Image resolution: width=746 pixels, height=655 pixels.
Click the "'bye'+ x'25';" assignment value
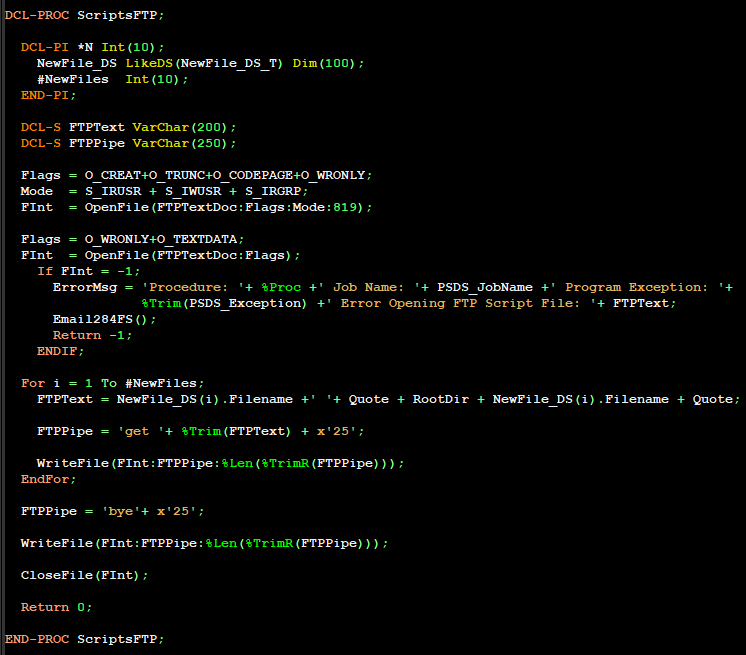(153, 511)
